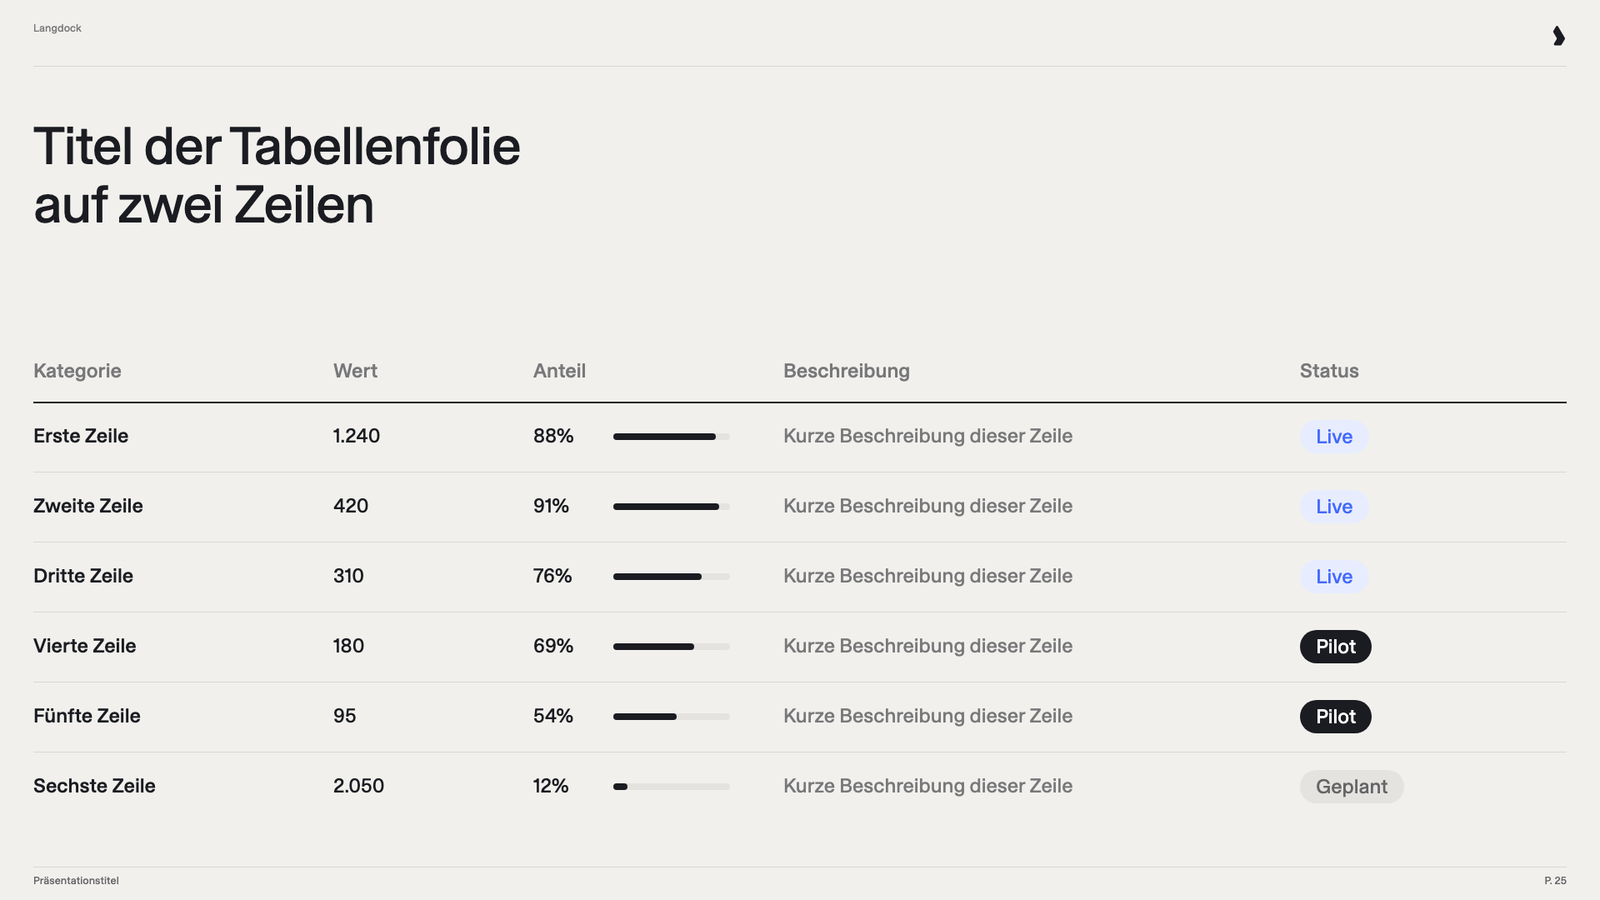Select the 'Zweite Zeile' cell
The image size is (1600, 900).
click(x=88, y=506)
